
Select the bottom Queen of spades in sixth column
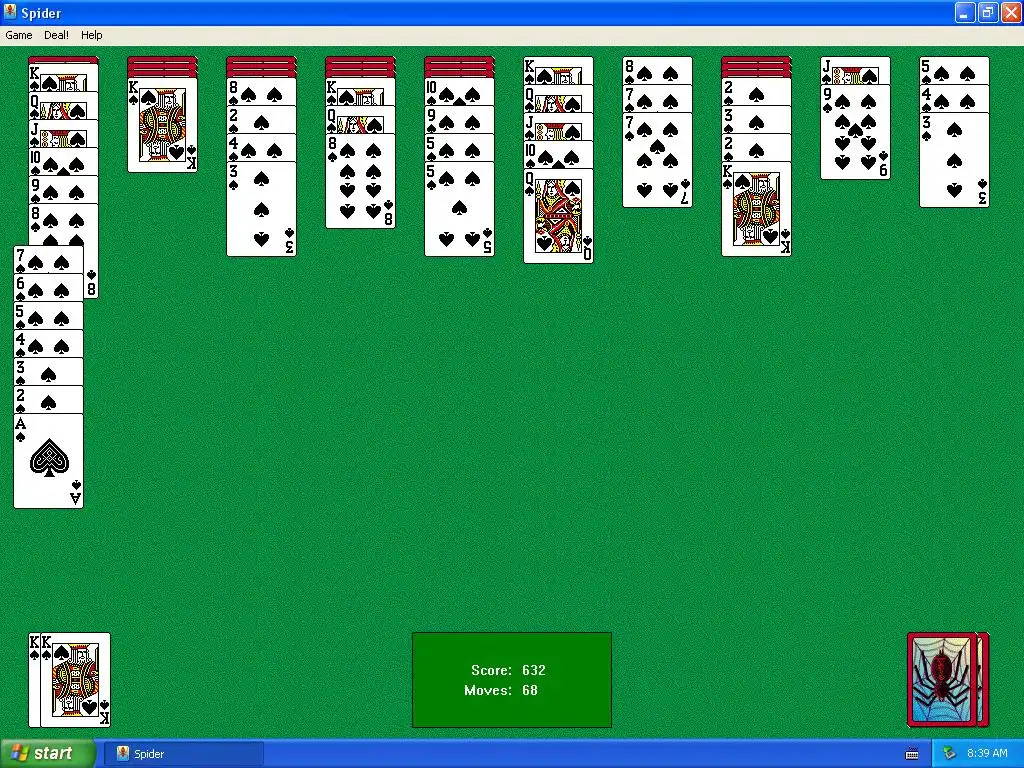click(x=558, y=216)
